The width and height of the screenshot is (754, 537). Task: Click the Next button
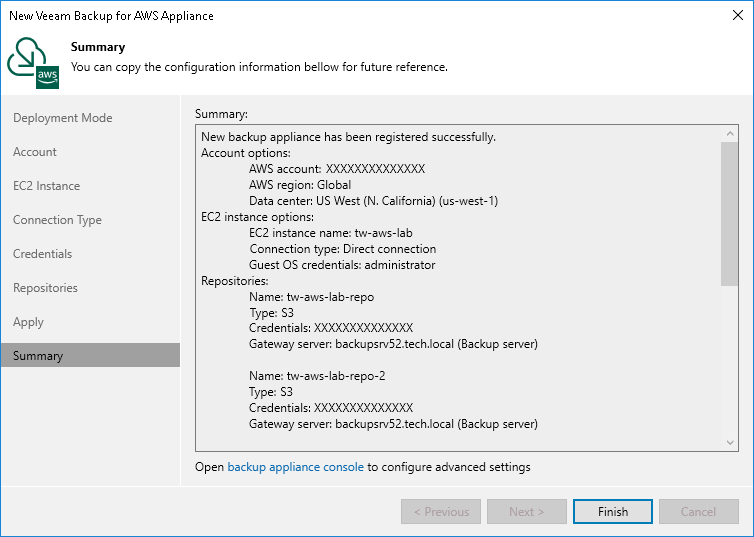(527, 512)
